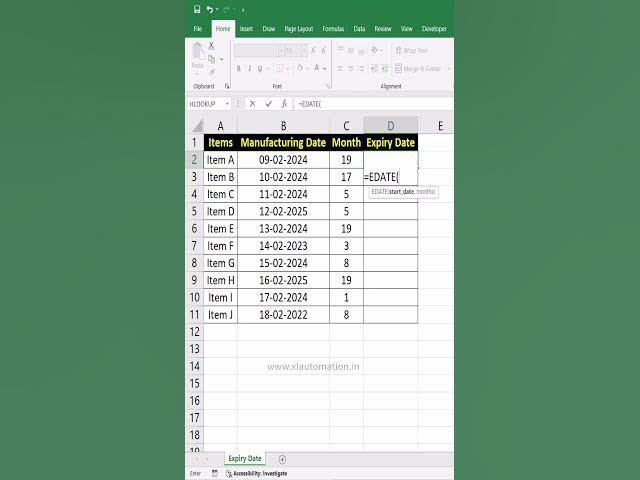Open Font dialog launcher
This screenshot has height=480, width=640.
328,86
